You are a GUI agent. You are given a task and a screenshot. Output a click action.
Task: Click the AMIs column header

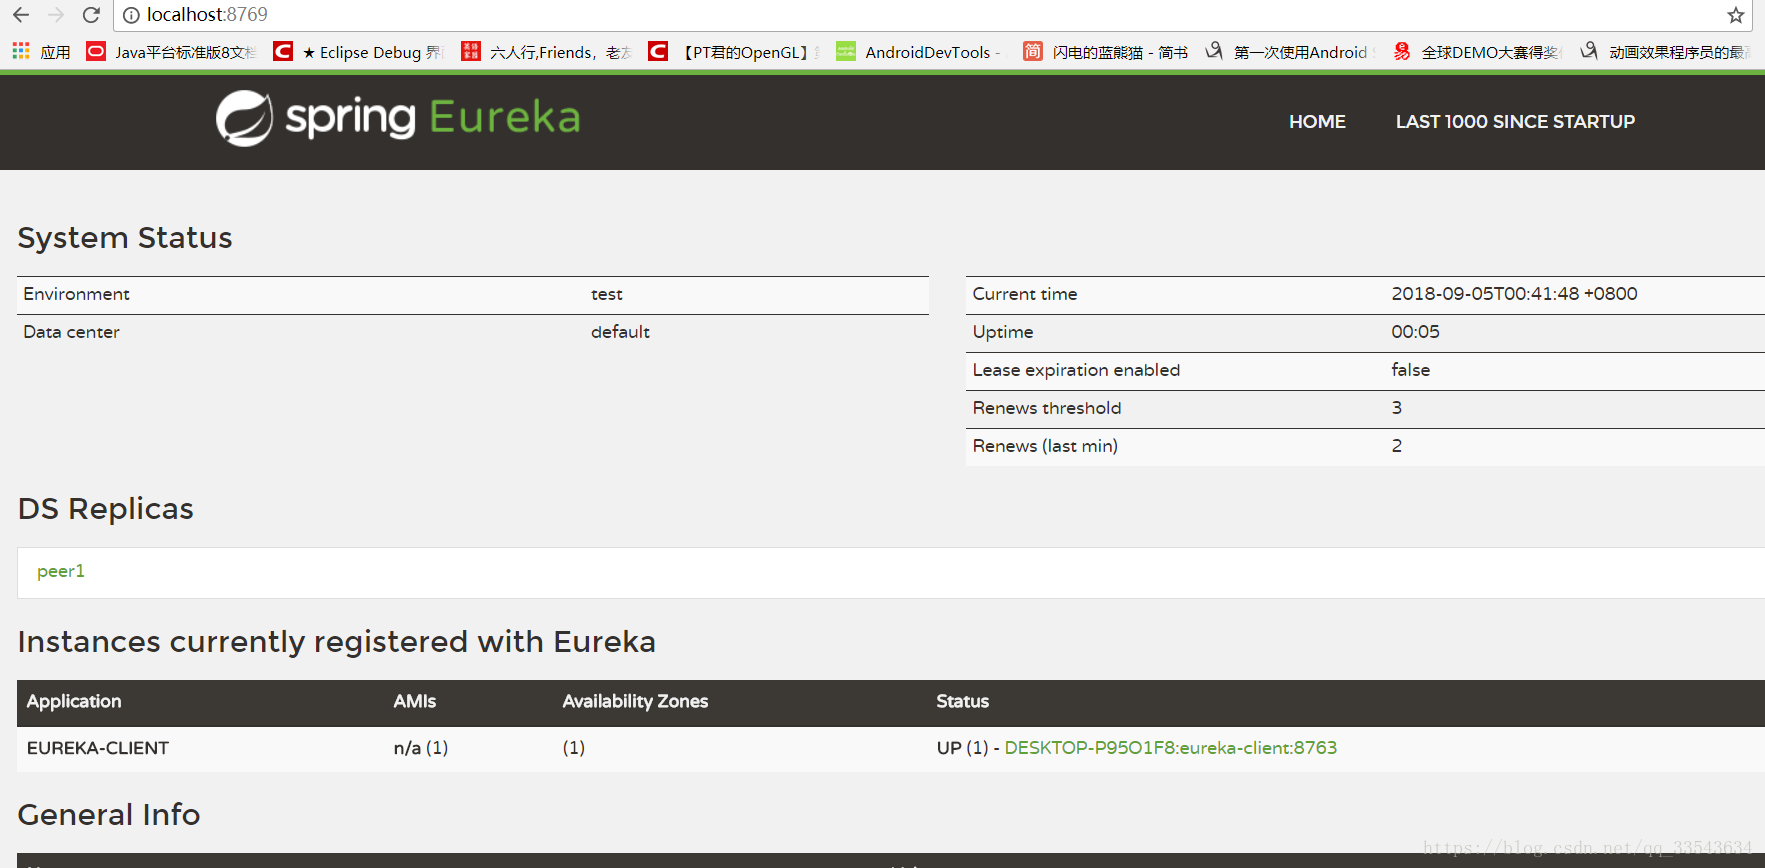tap(415, 702)
